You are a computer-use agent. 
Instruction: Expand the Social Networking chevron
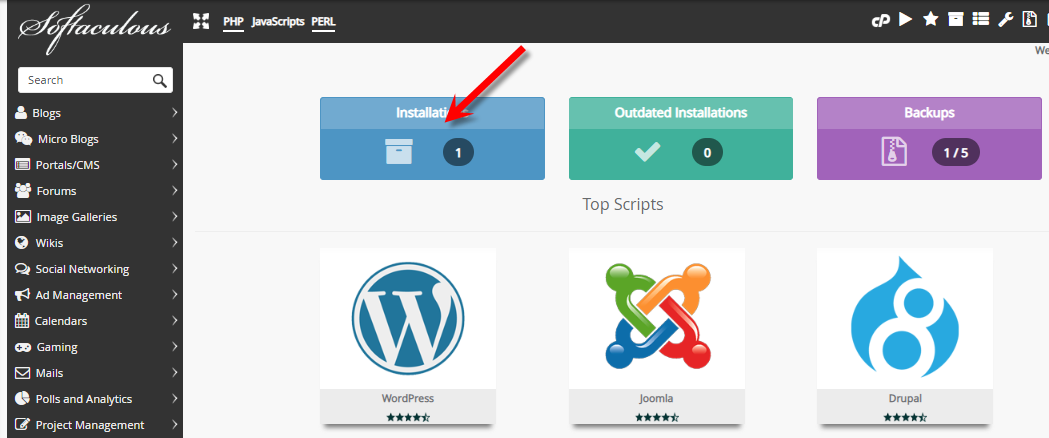tap(175, 269)
